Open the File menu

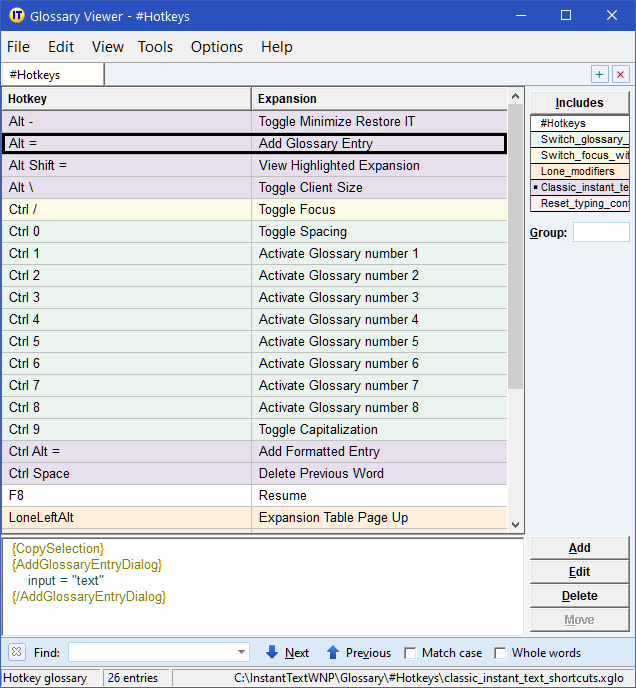[x=18, y=47]
